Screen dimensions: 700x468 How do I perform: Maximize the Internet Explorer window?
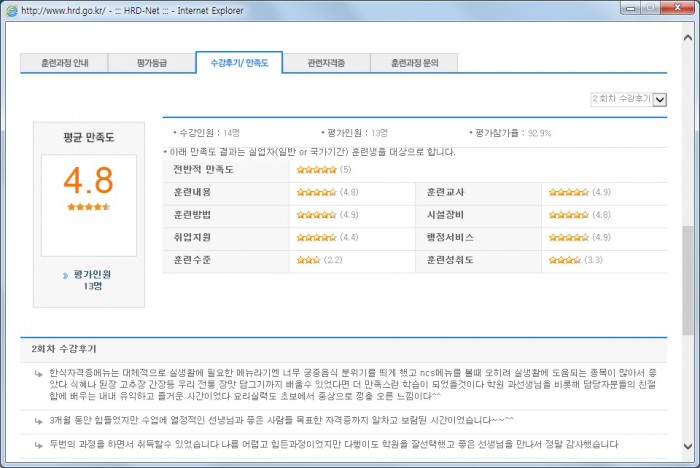pos(652,9)
